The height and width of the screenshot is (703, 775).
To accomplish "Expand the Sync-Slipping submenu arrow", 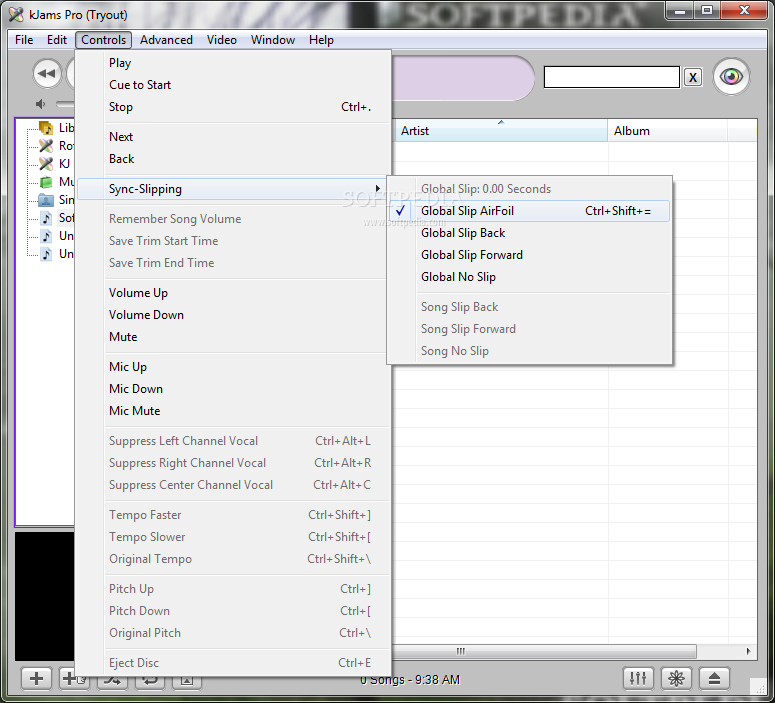I will [x=378, y=188].
